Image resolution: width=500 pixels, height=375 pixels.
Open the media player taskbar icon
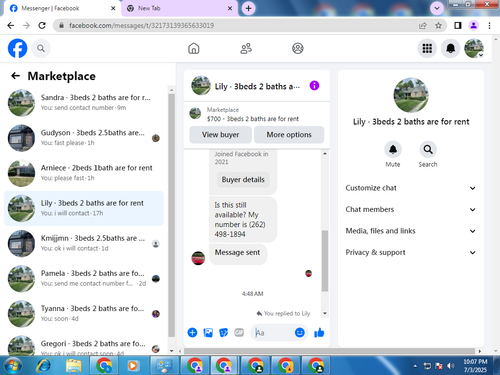[133, 366]
